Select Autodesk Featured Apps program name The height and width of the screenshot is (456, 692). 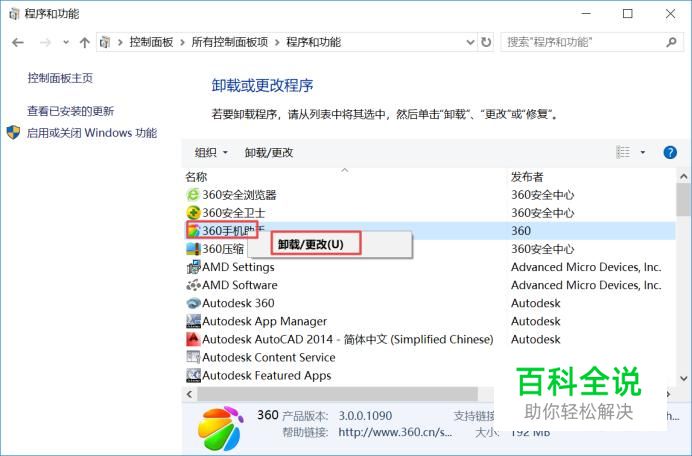point(267,376)
